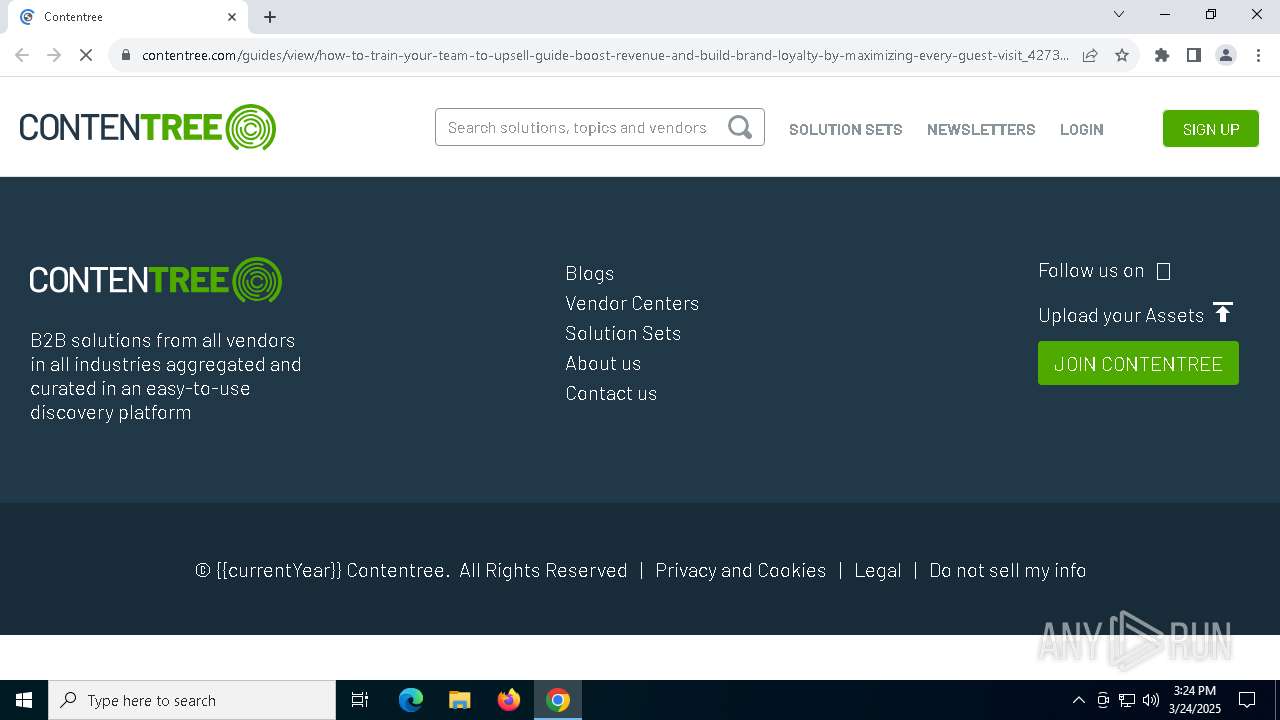Click the footer Contentree logo

[156, 280]
